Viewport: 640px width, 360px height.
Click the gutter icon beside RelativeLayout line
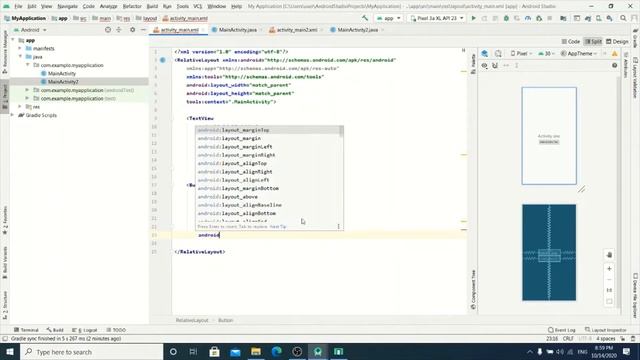(162, 60)
